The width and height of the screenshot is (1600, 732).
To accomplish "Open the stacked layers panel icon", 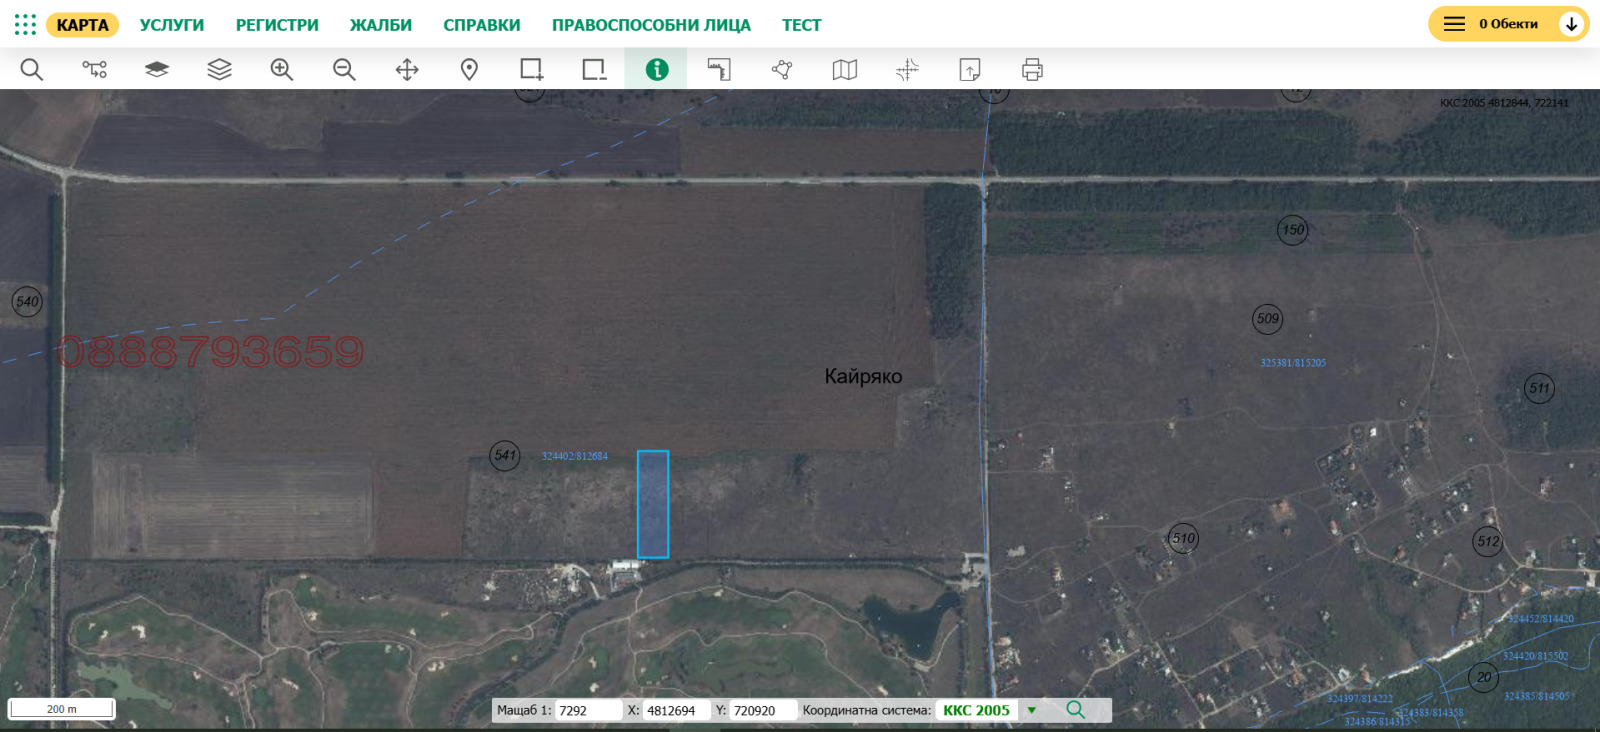I will click(219, 69).
